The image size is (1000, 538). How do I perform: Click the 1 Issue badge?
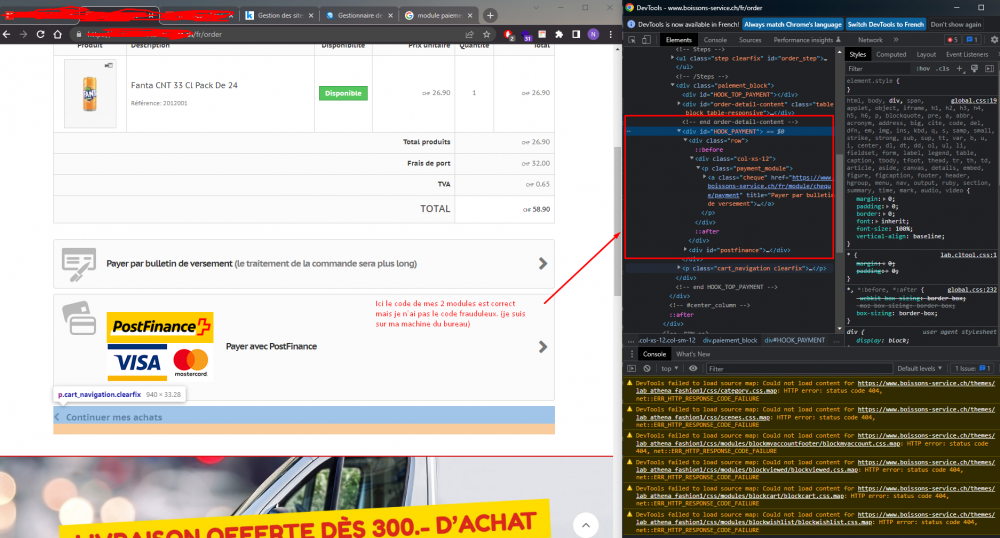click(x=972, y=368)
